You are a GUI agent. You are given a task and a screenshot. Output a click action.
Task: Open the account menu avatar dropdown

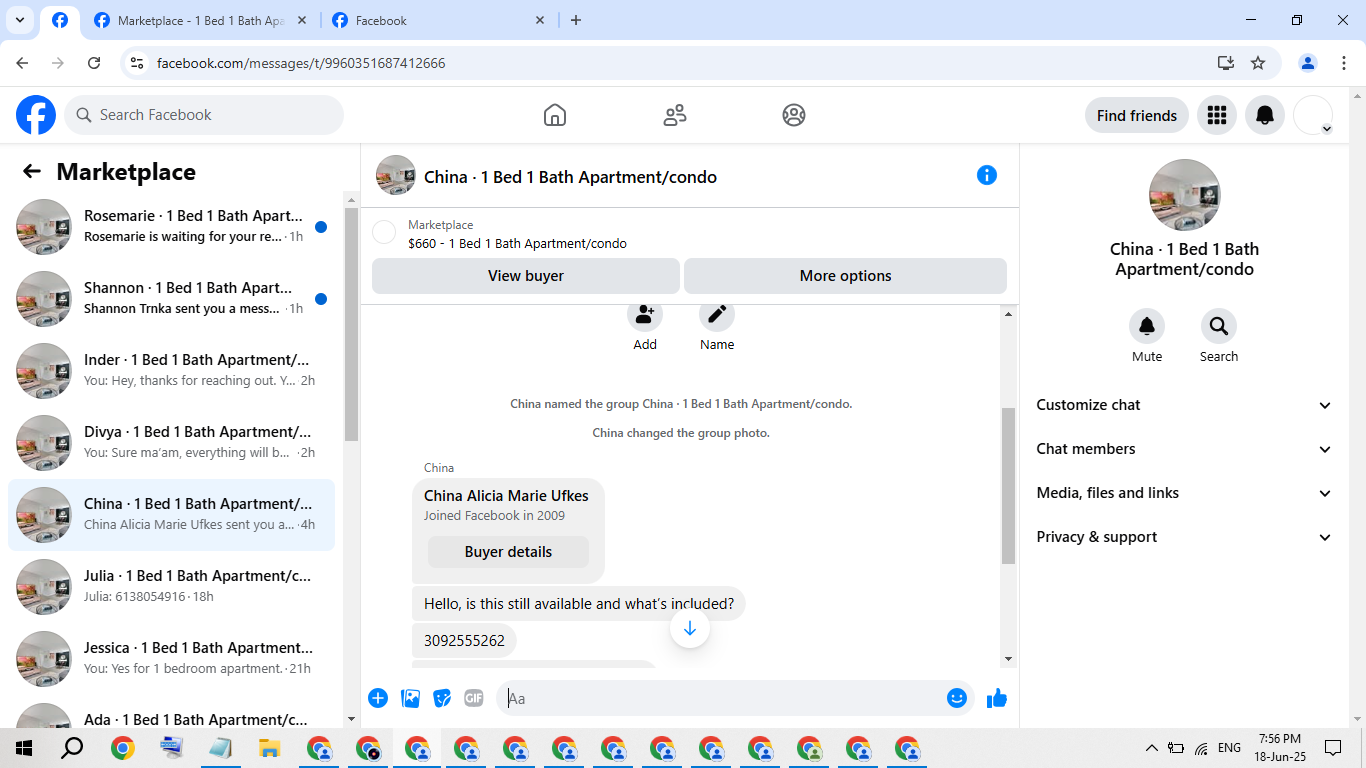coord(1313,115)
